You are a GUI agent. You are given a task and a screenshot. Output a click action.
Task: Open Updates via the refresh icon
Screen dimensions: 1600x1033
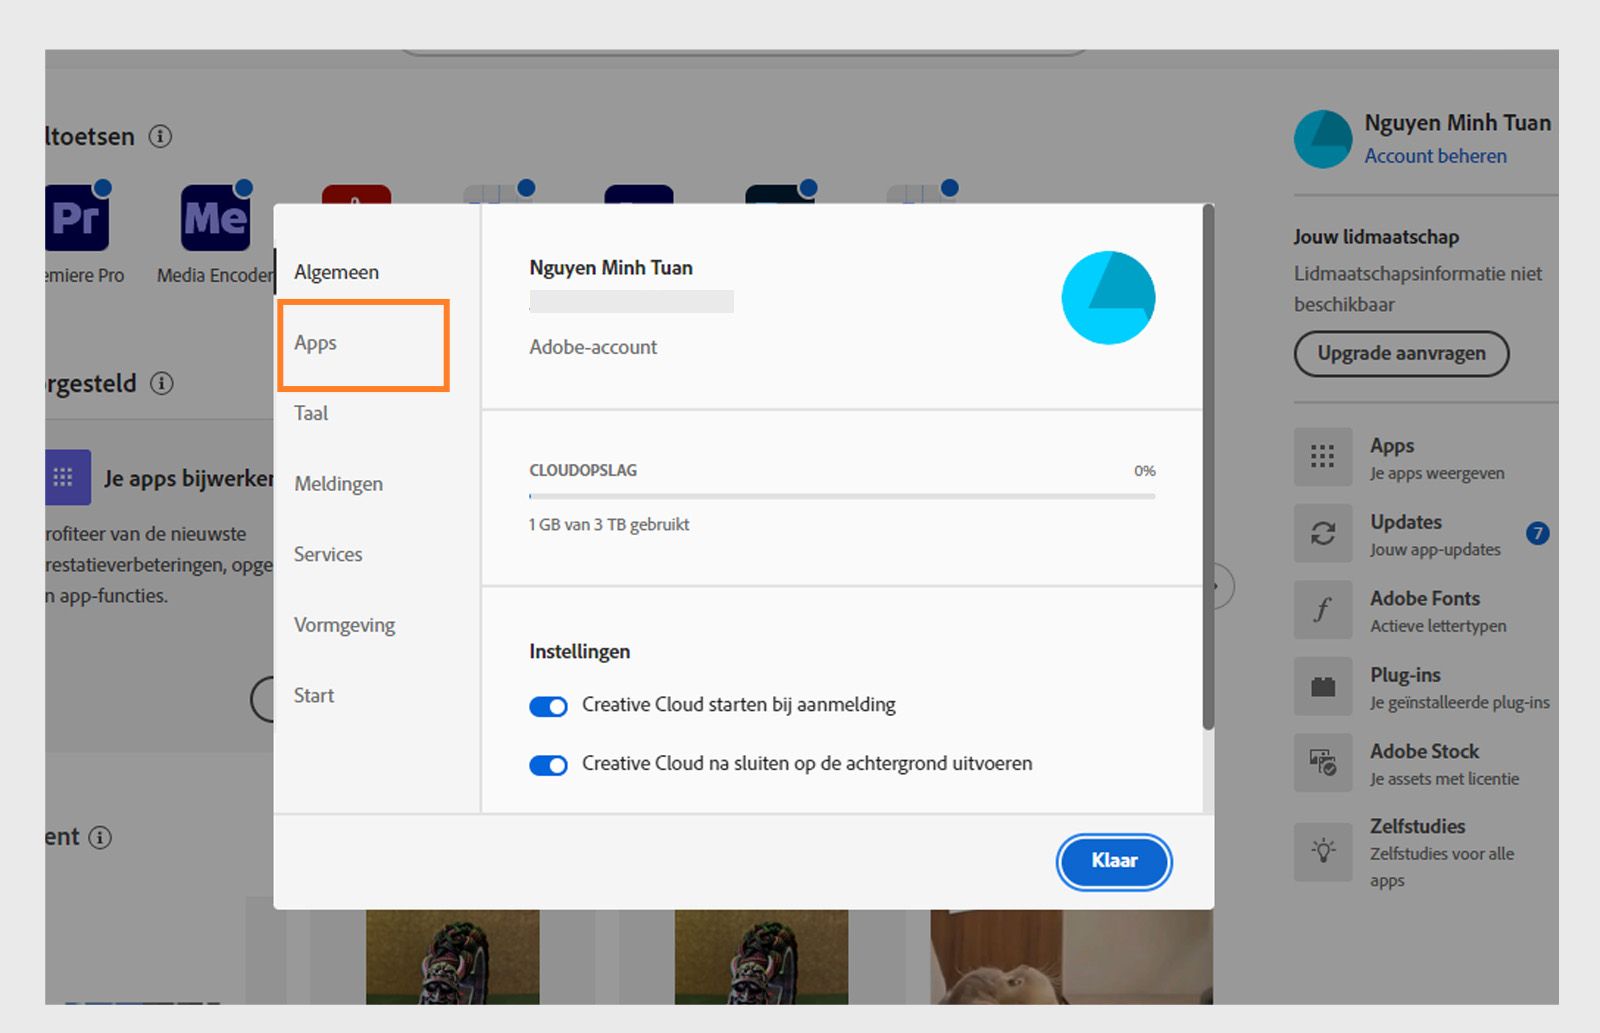[x=1322, y=533]
